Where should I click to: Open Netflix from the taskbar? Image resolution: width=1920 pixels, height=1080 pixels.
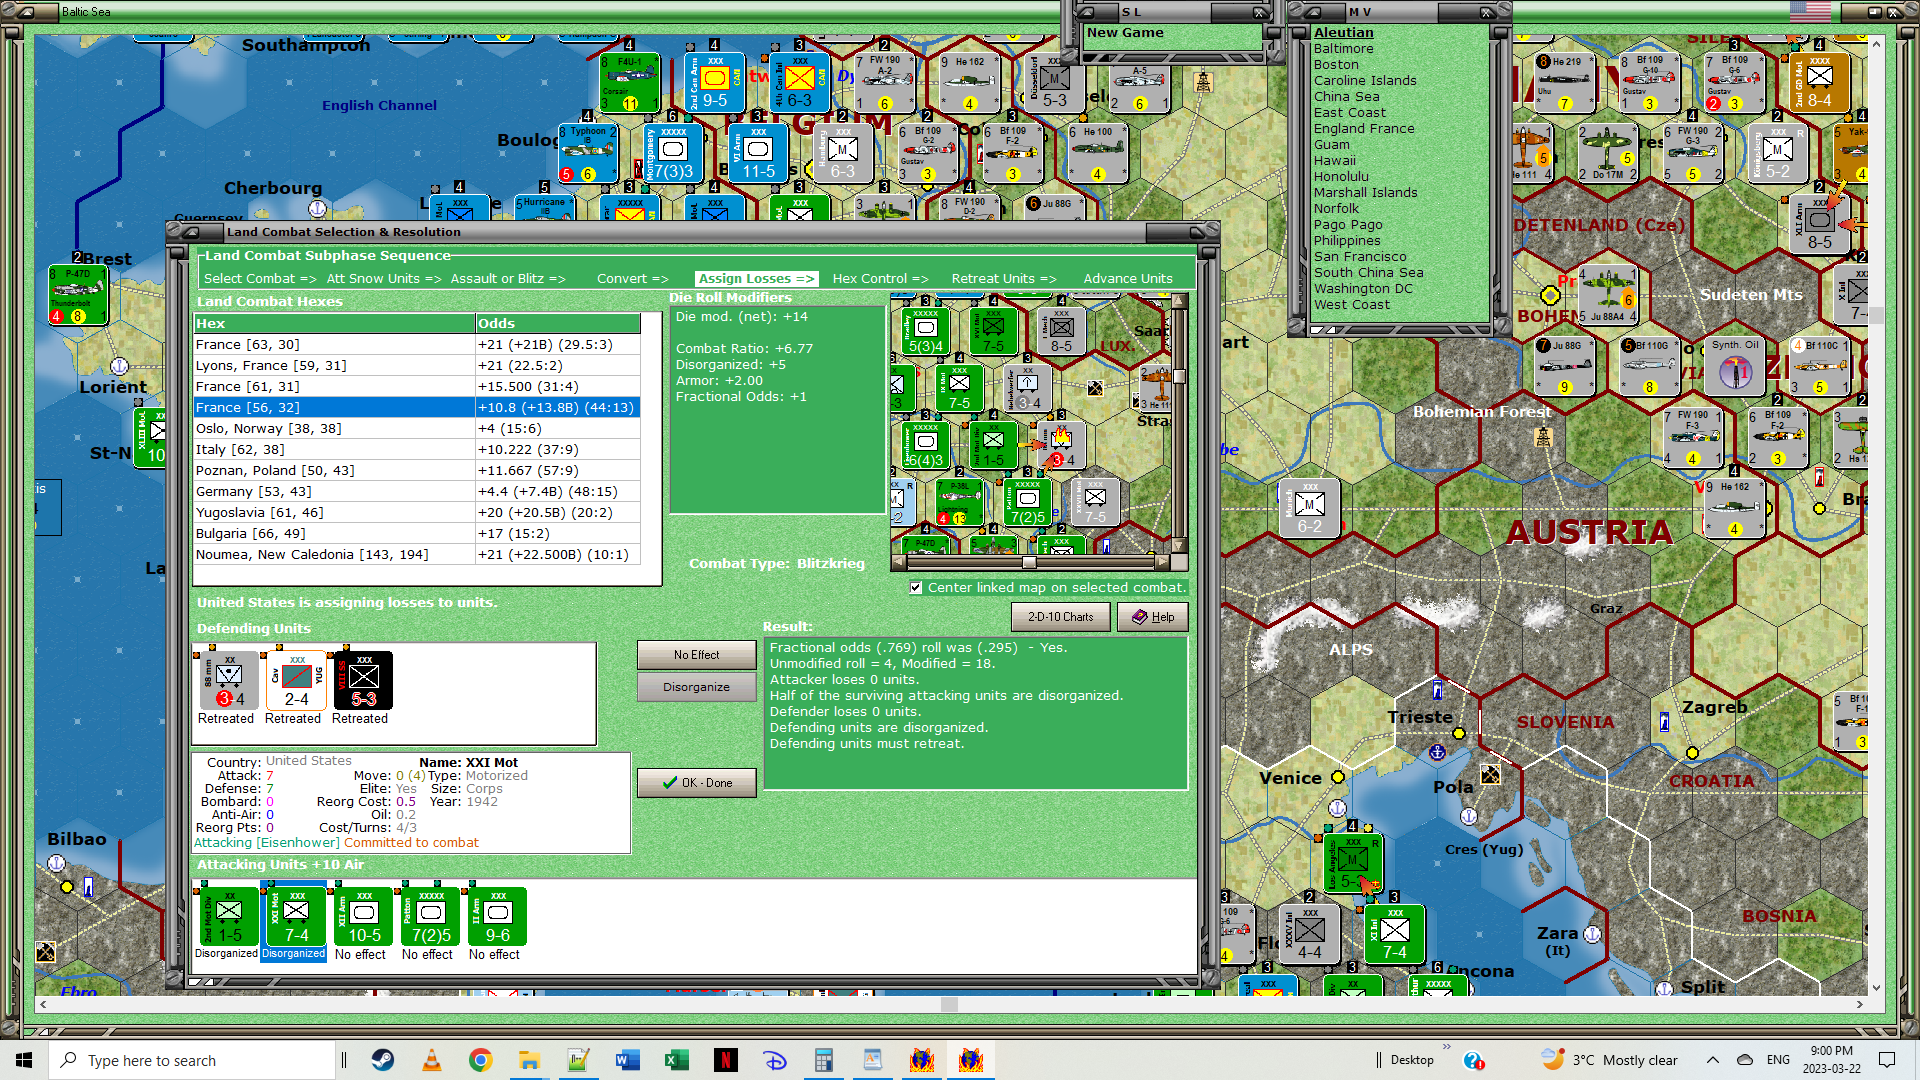[726, 1060]
